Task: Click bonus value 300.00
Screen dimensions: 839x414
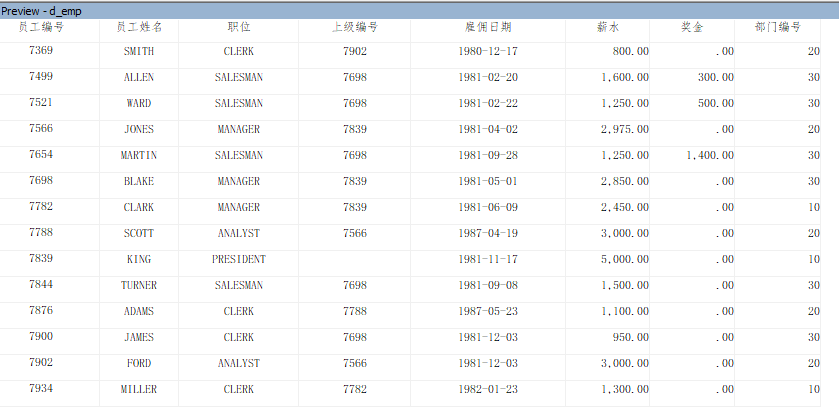Action: 716,78
